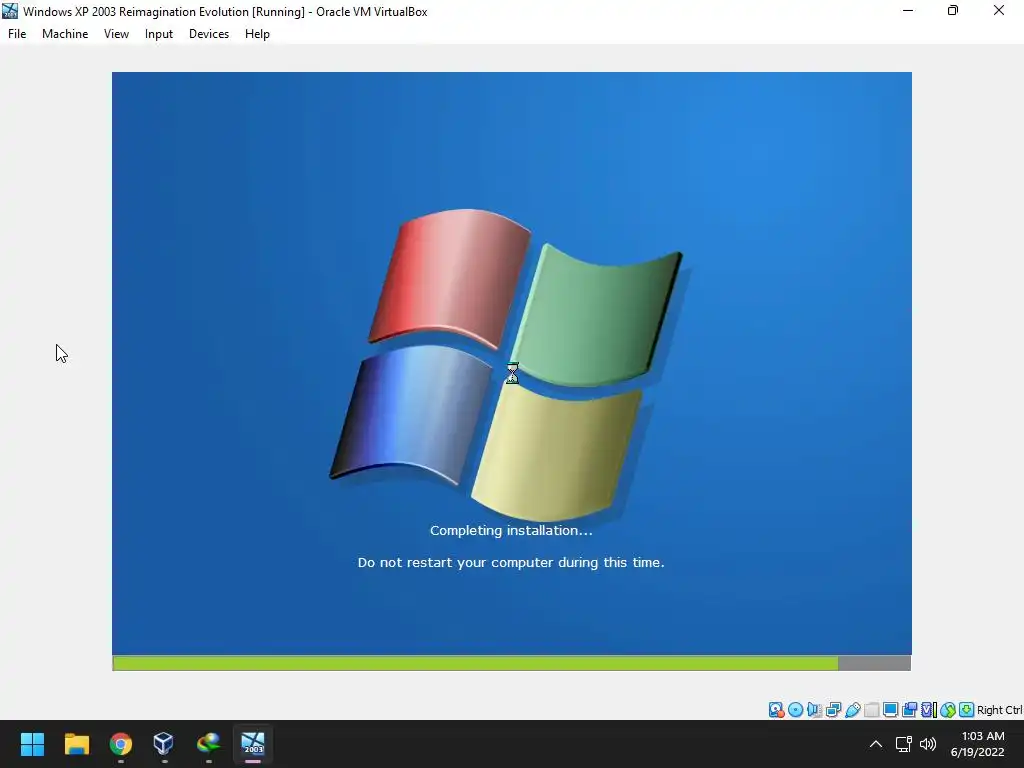This screenshot has height=768, width=1024.
Task: Click the "Completing installation..." text
Action: click(511, 530)
